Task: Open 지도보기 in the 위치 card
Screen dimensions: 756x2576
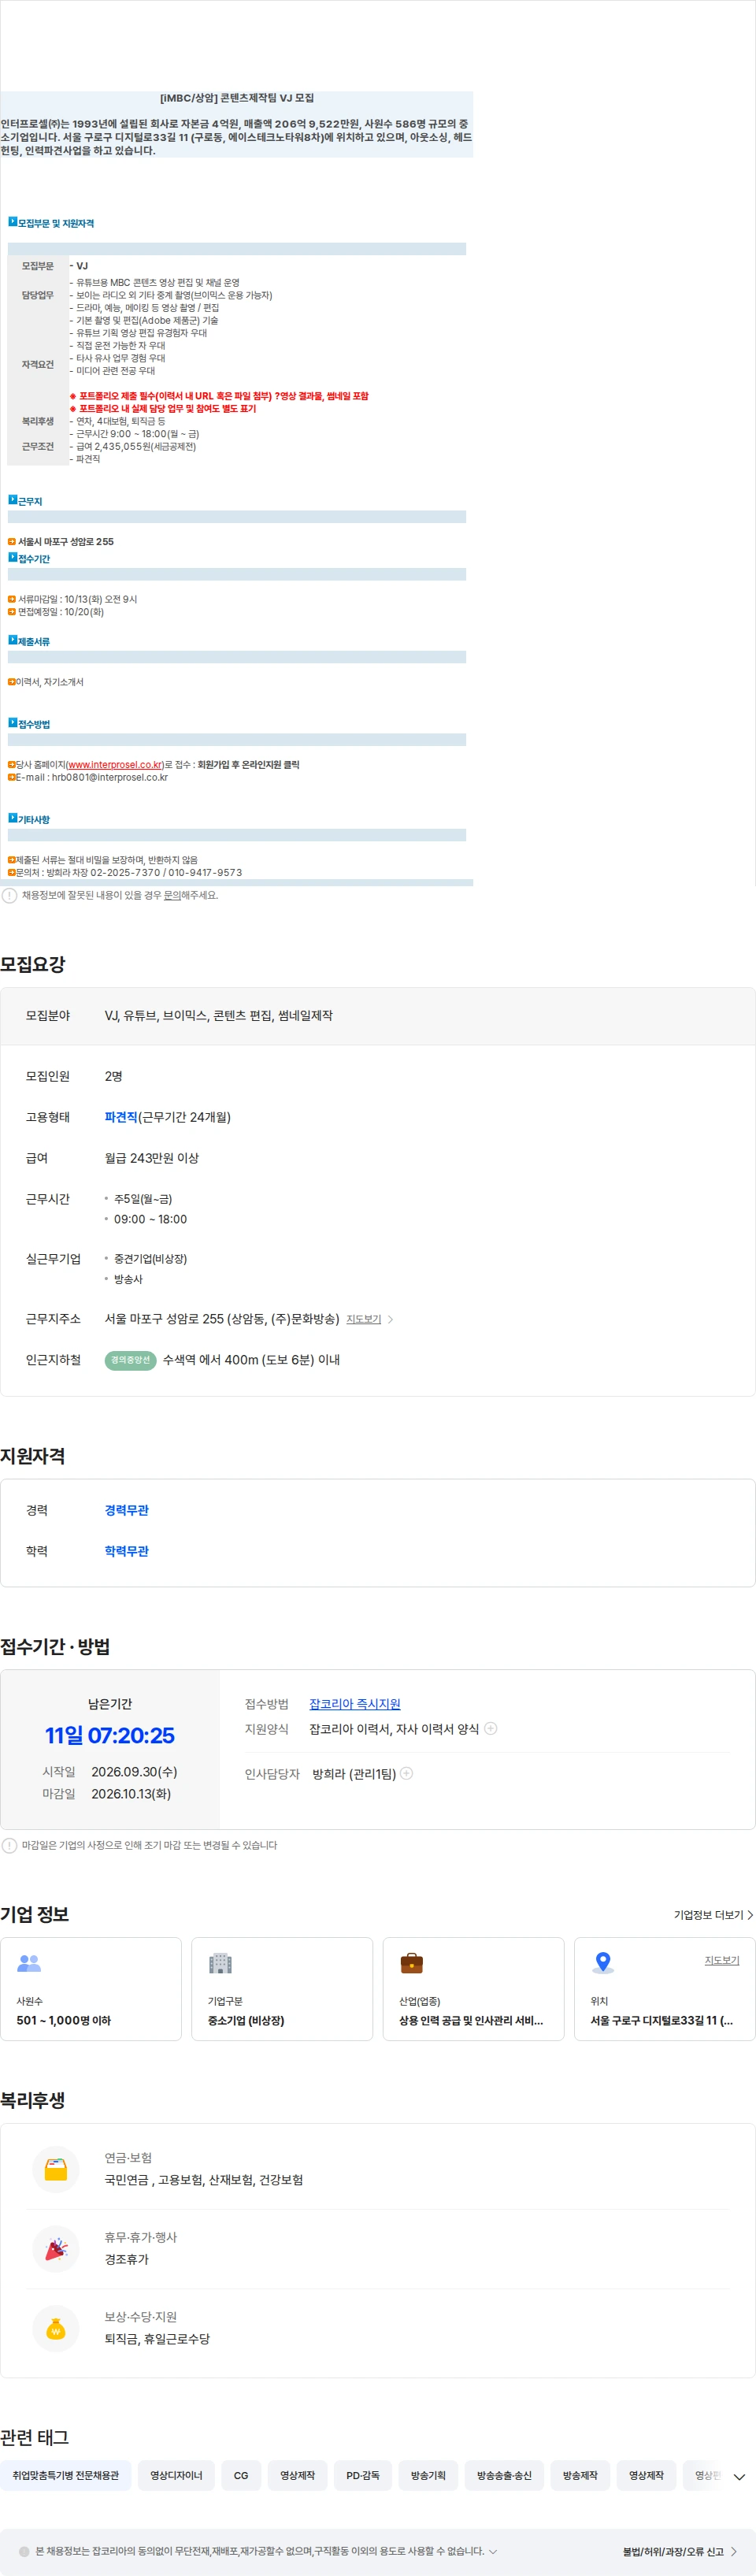Action: (721, 1960)
